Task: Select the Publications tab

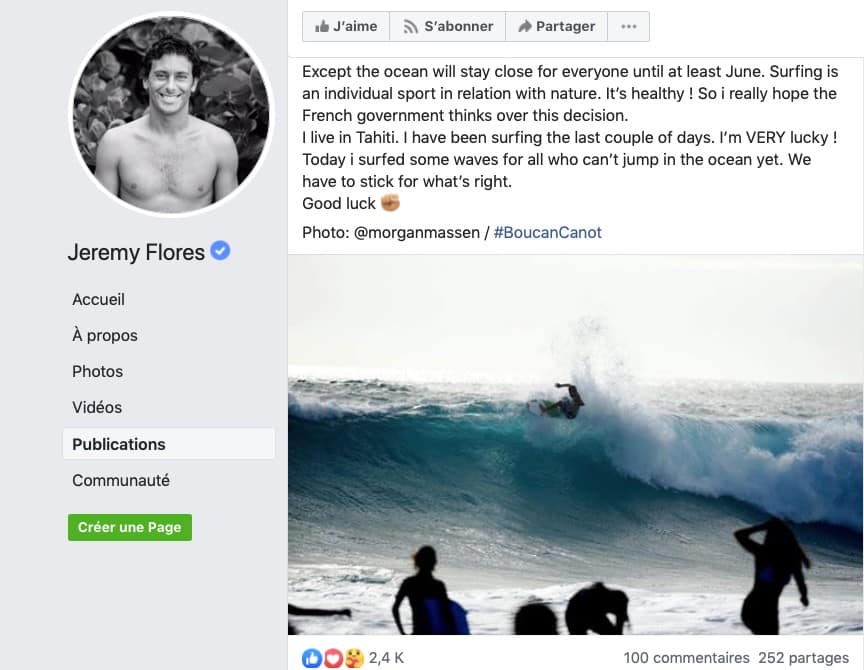Action: [119, 444]
